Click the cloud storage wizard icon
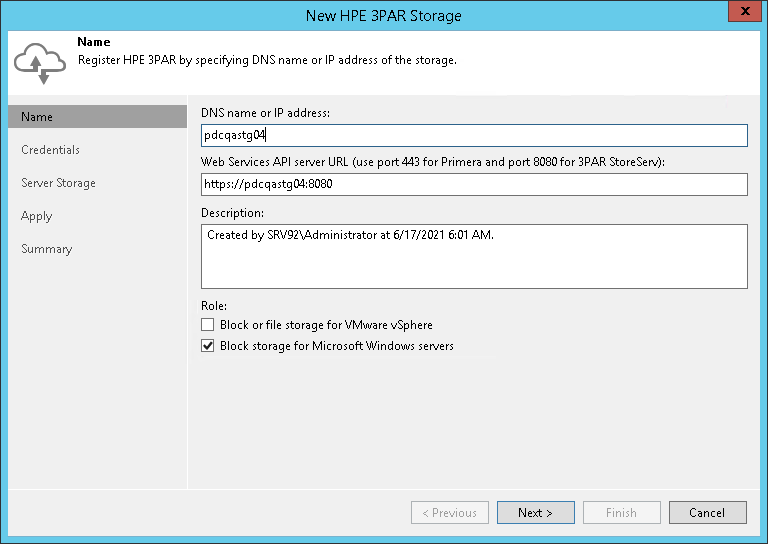Viewport: 768px width, 544px height. click(x=40, y=63)
